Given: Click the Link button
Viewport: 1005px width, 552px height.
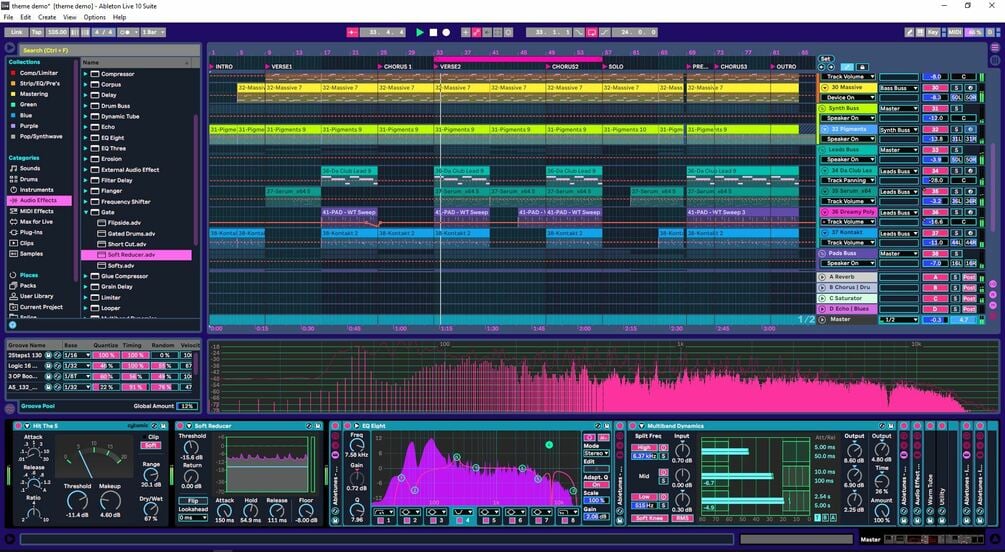Looking at the screenshot, I should pos(17,32).
